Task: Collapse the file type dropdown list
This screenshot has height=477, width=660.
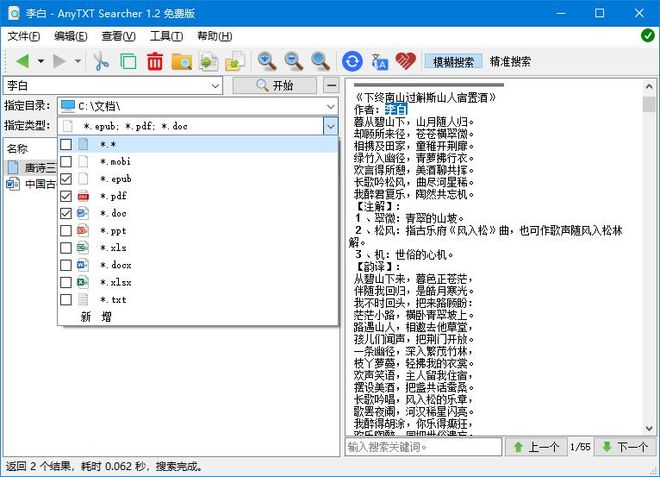Action: point(331,126)
